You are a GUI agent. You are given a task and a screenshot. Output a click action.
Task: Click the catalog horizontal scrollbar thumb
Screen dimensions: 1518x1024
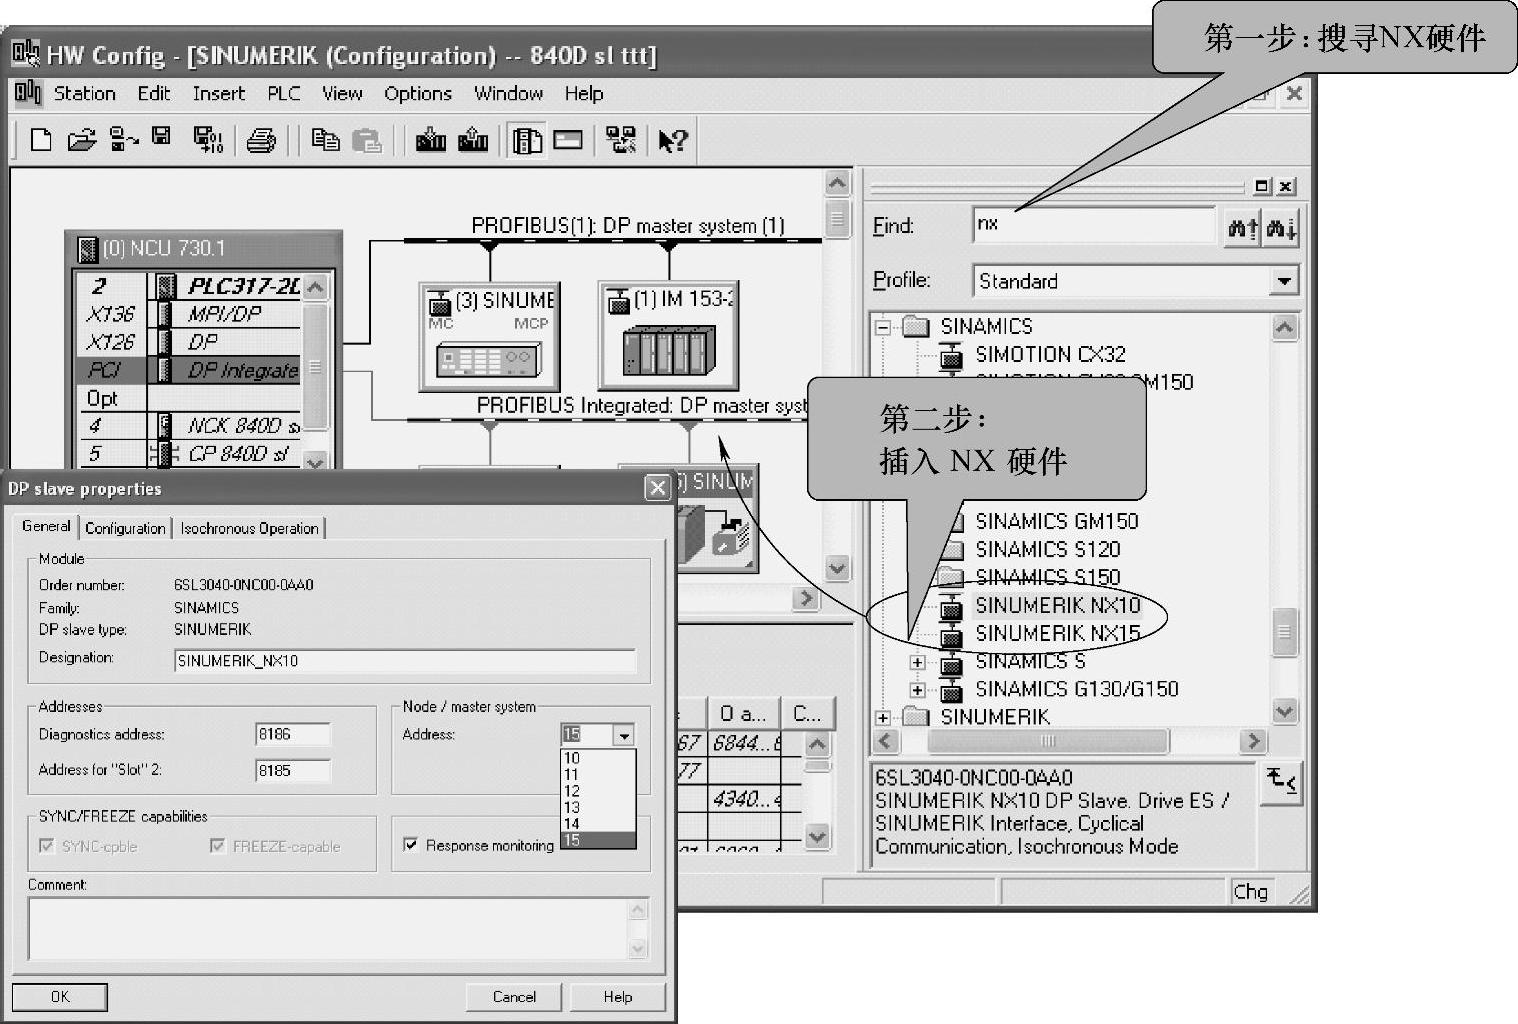[x=1047, y=741]
